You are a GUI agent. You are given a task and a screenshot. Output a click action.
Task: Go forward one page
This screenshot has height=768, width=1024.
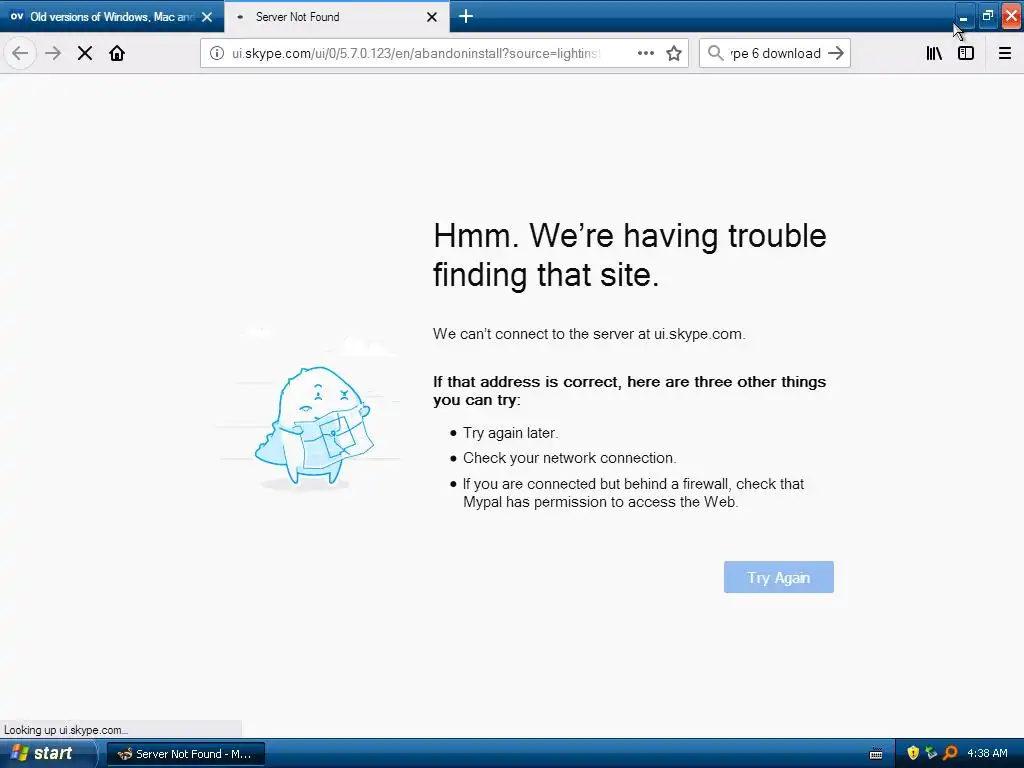coord(53,54)
